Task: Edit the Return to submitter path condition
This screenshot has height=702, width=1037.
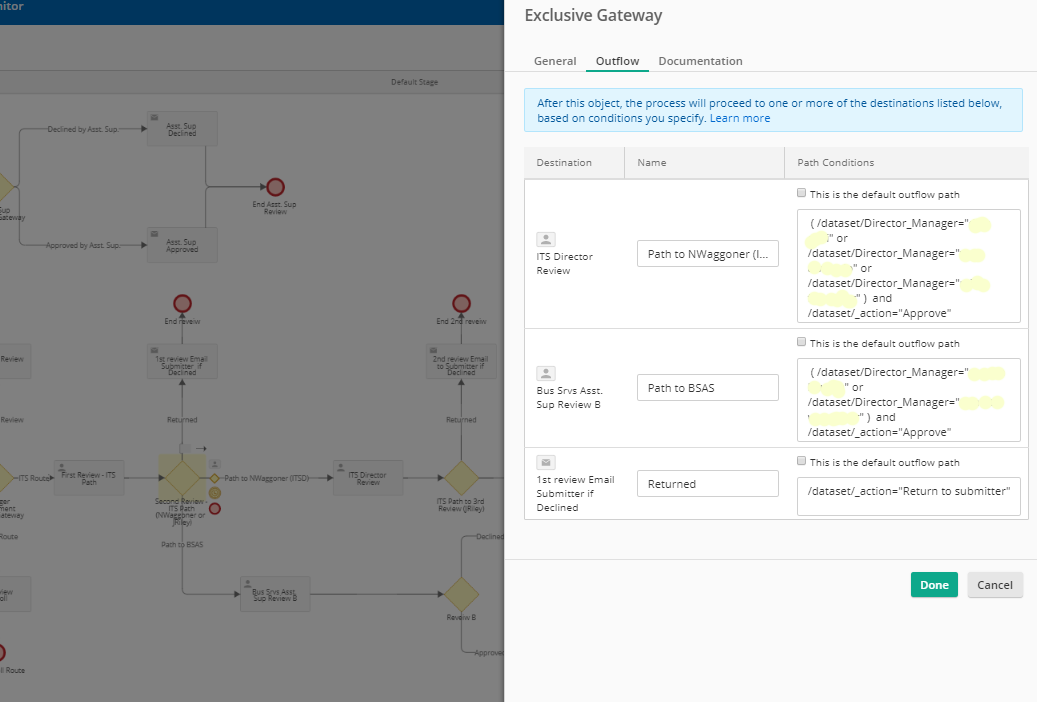Action: (908, 491)
